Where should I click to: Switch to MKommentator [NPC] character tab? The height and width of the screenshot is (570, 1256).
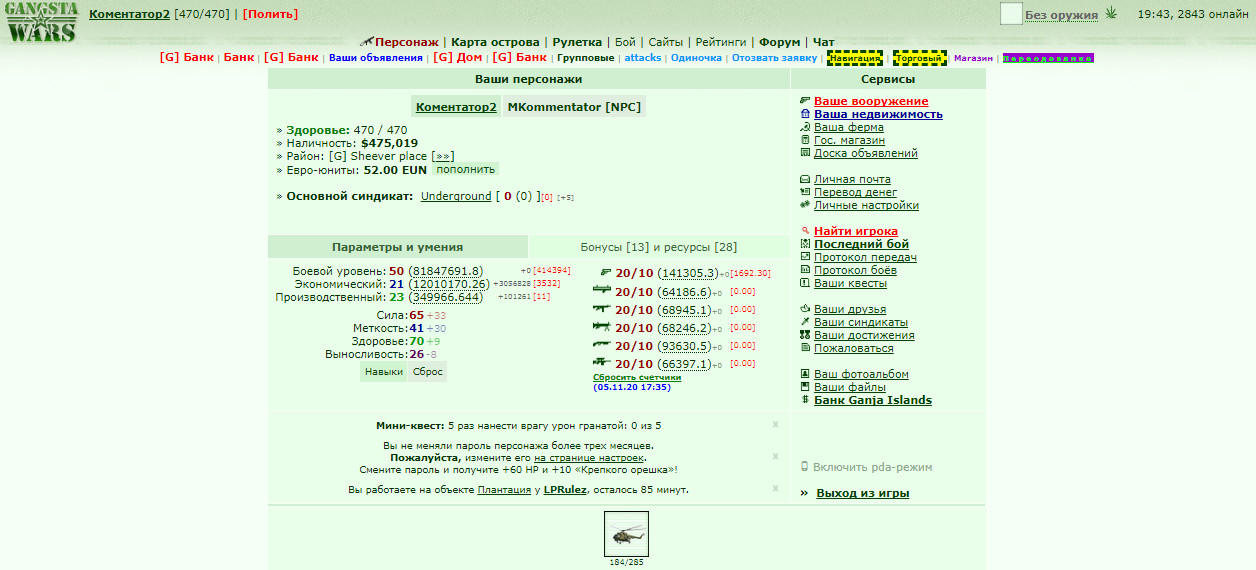point(574,107)
